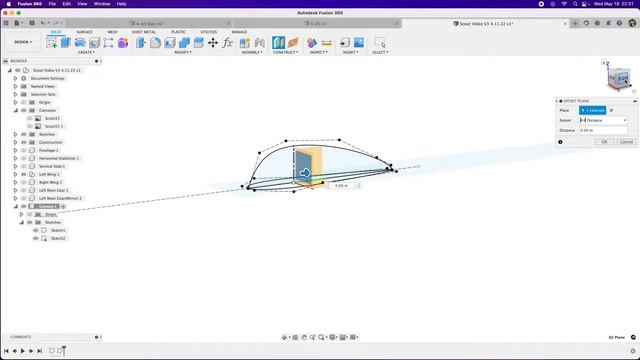Click the Insert Derive icon

pos(344,42)
